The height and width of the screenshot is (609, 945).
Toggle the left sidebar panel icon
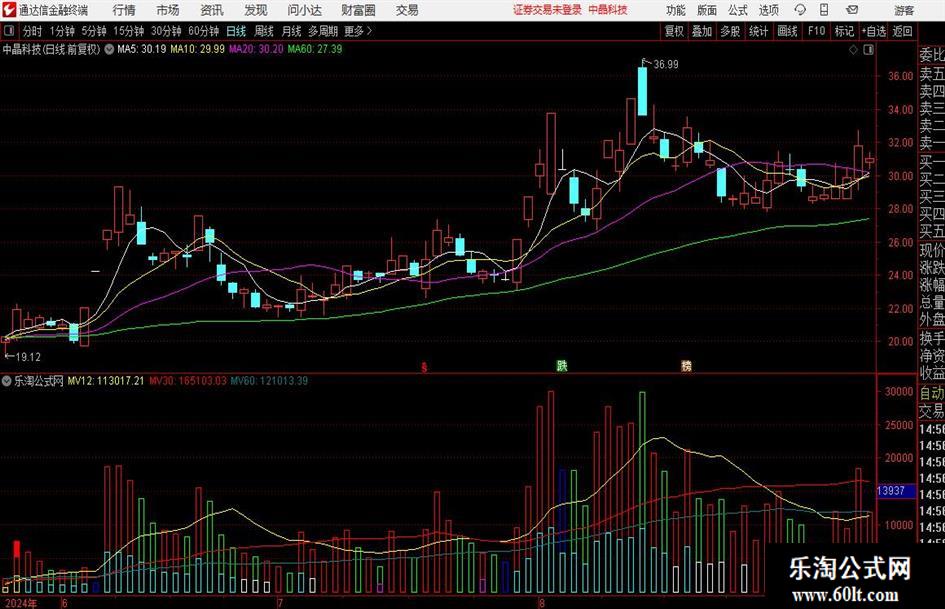[9, 31]
